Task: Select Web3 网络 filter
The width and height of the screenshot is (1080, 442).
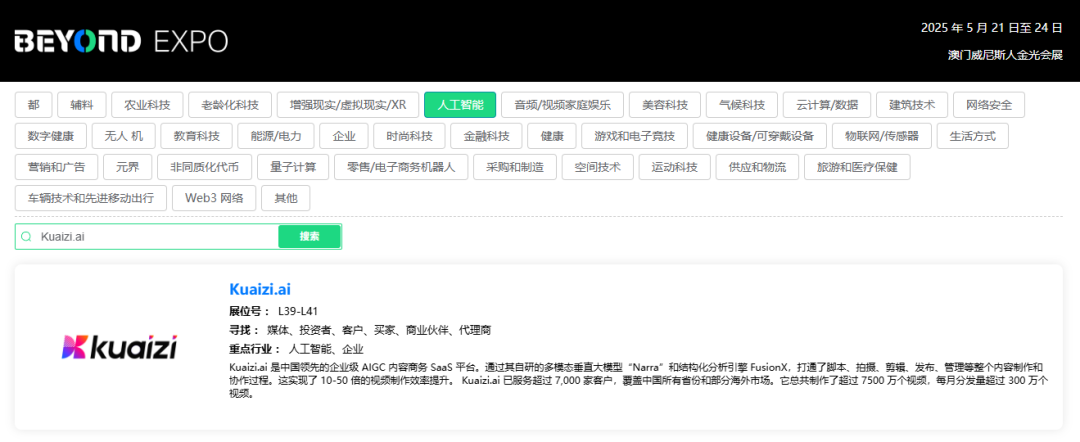Action: coord(214,198)
